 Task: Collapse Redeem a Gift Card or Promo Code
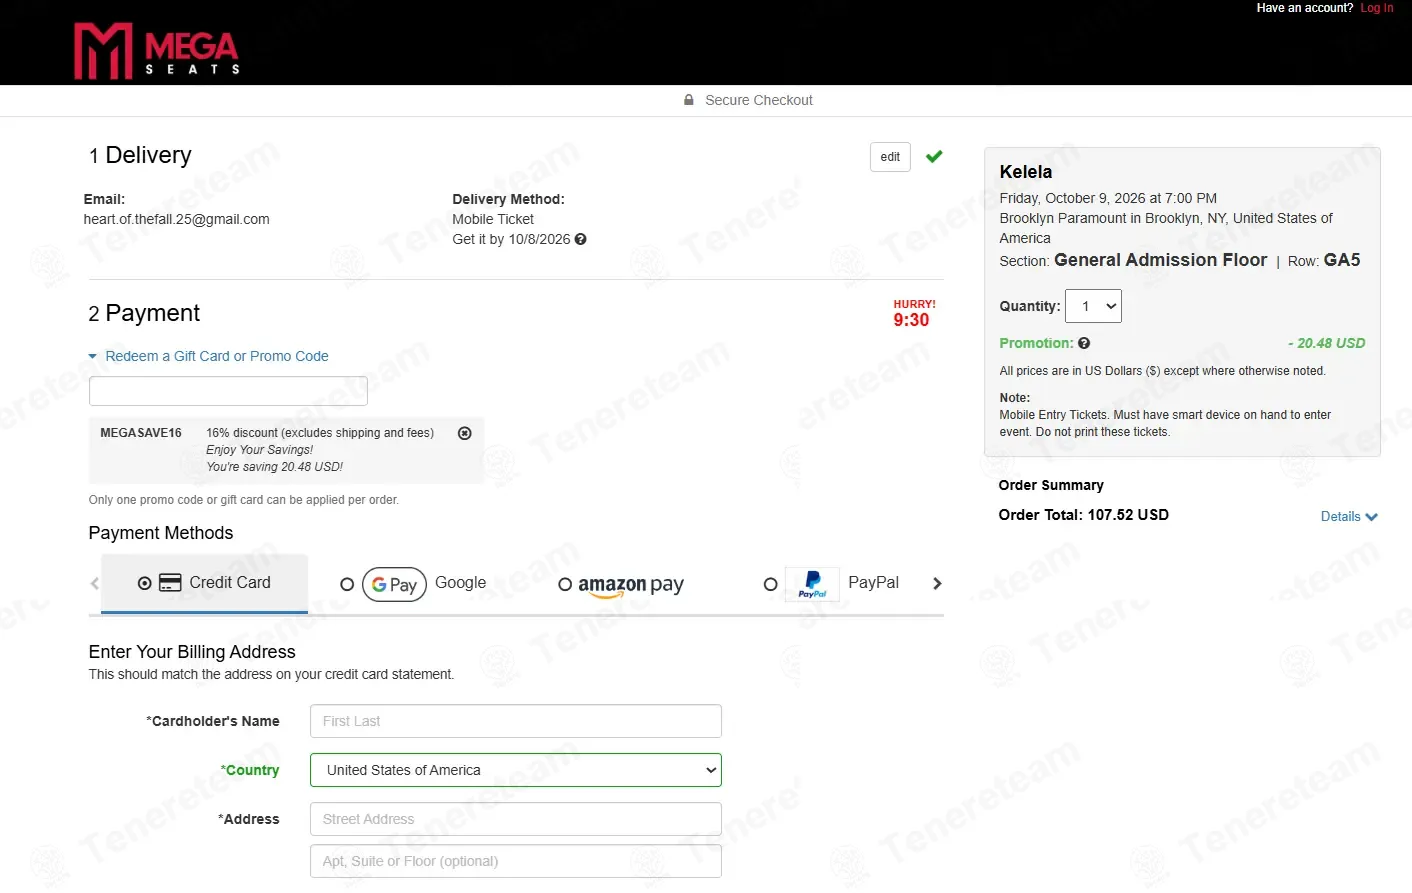[x=209, y=356]
